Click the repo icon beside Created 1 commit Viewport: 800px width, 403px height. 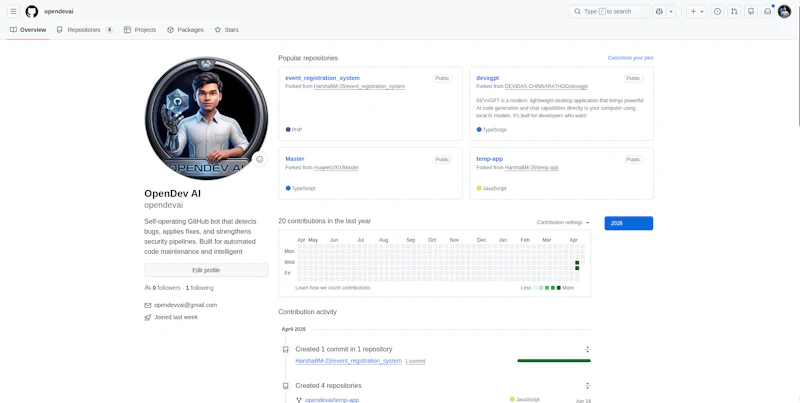(286, 349)
